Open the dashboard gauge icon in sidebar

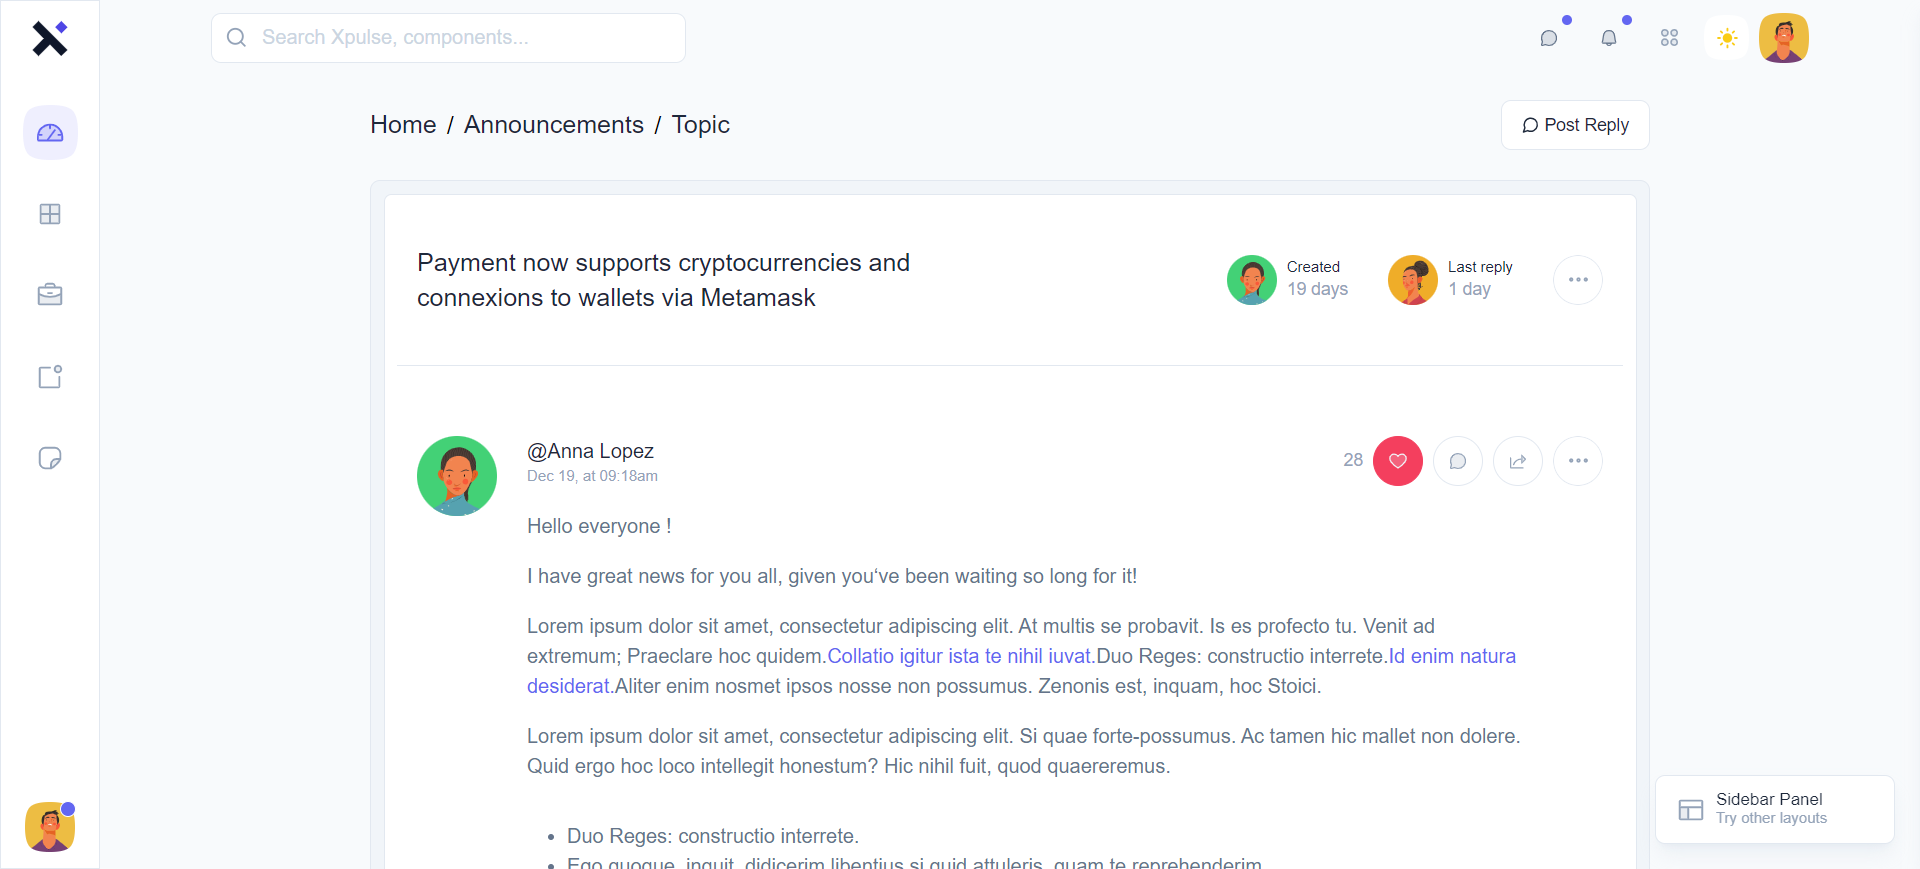[50, 133]
